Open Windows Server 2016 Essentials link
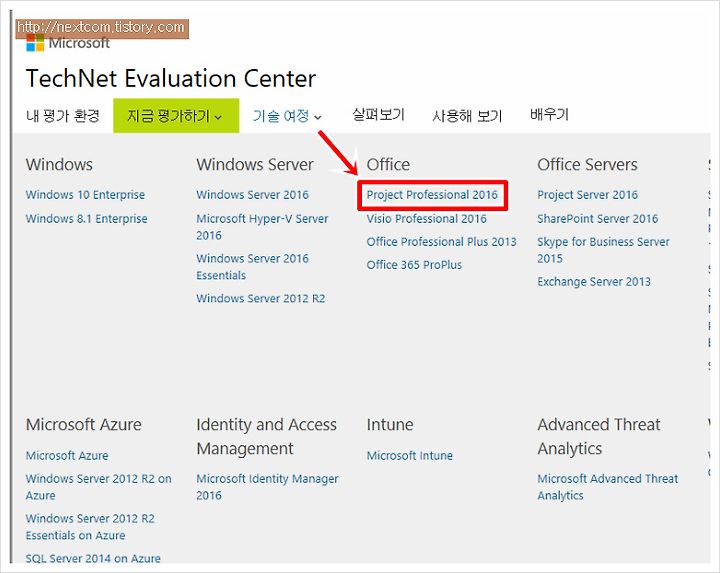 [253, 267]
